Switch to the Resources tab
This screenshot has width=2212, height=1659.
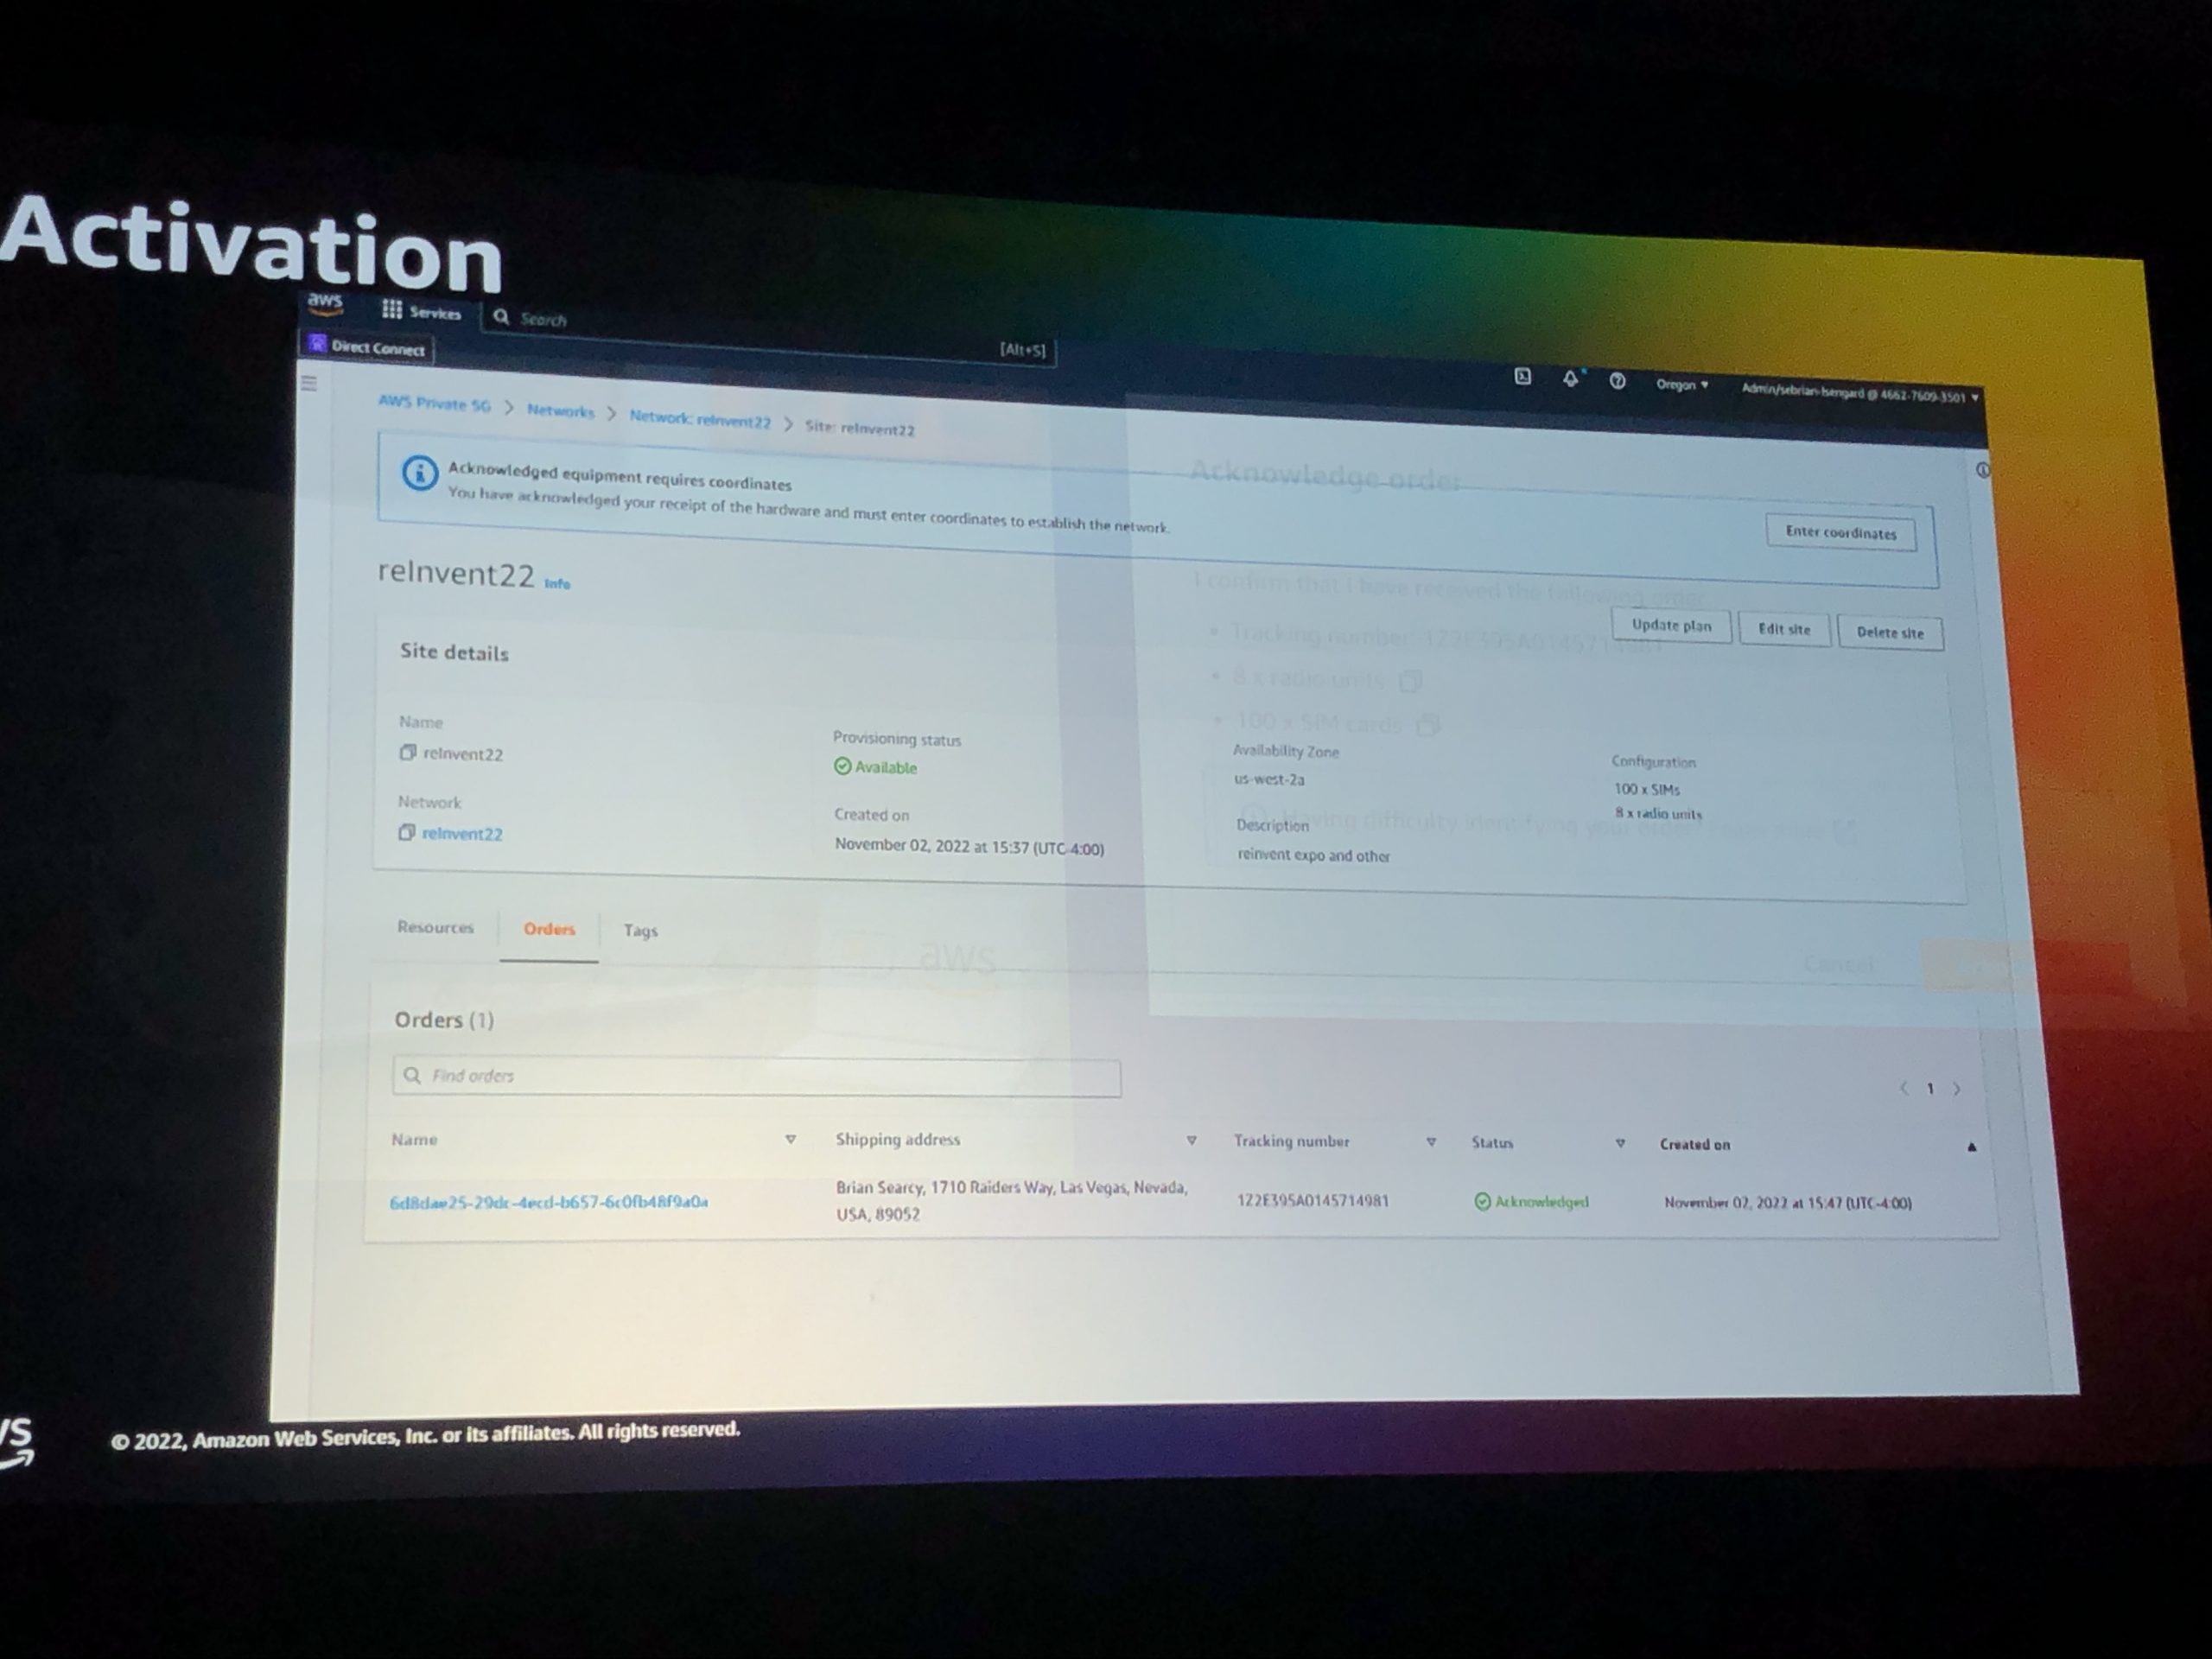(435, 927)
